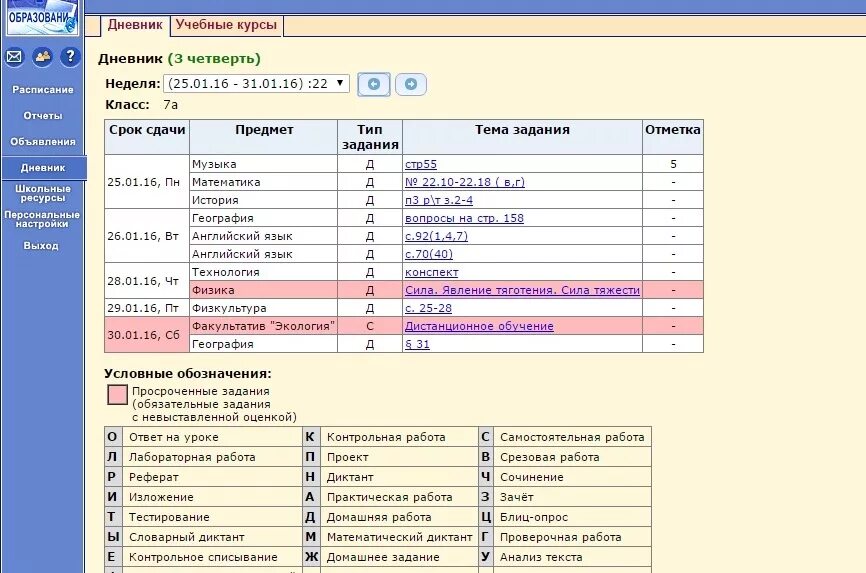Viewport: 866px width, 573px height.
Task: Click the grade 5 for Музыка
Action: (673, 164)
